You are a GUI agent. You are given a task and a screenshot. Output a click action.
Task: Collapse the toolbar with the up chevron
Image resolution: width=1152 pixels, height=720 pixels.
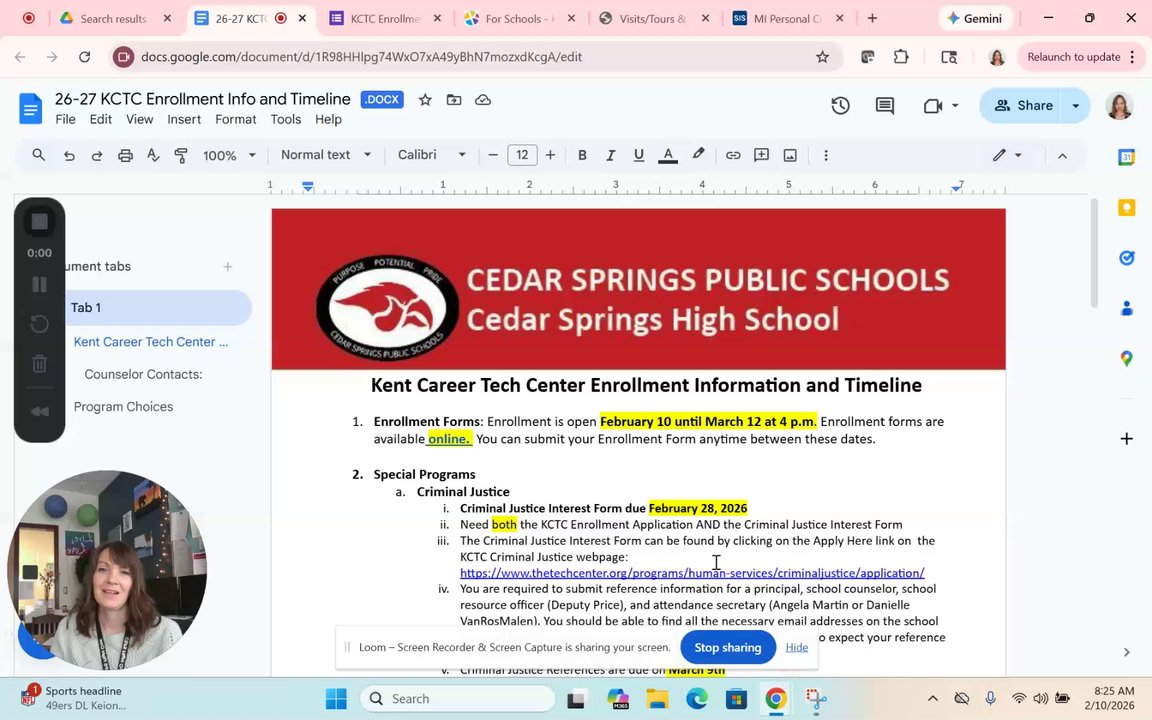1062,156
